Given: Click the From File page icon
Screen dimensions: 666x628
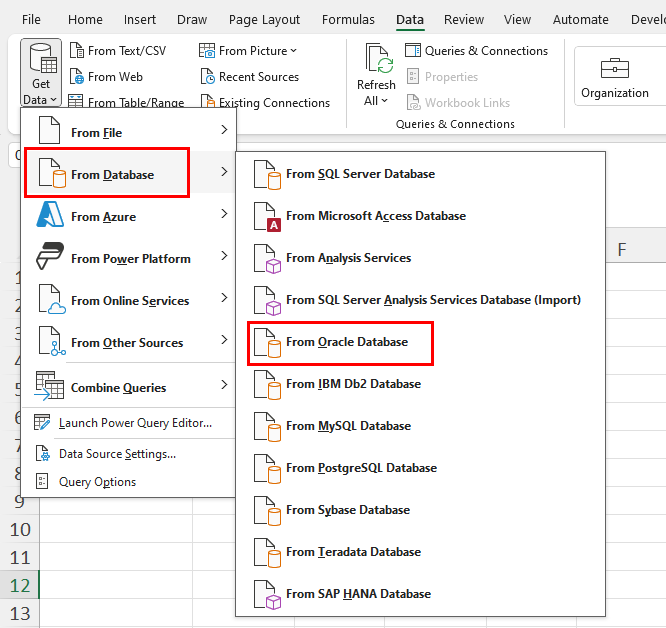Looking at the screenshot, I should click(x=49, y=130).
